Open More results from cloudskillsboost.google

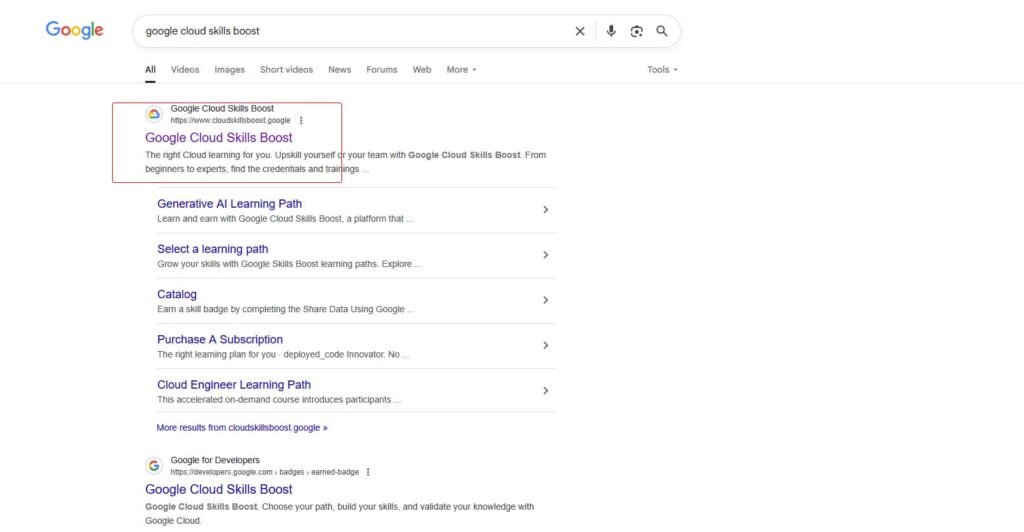242,428
